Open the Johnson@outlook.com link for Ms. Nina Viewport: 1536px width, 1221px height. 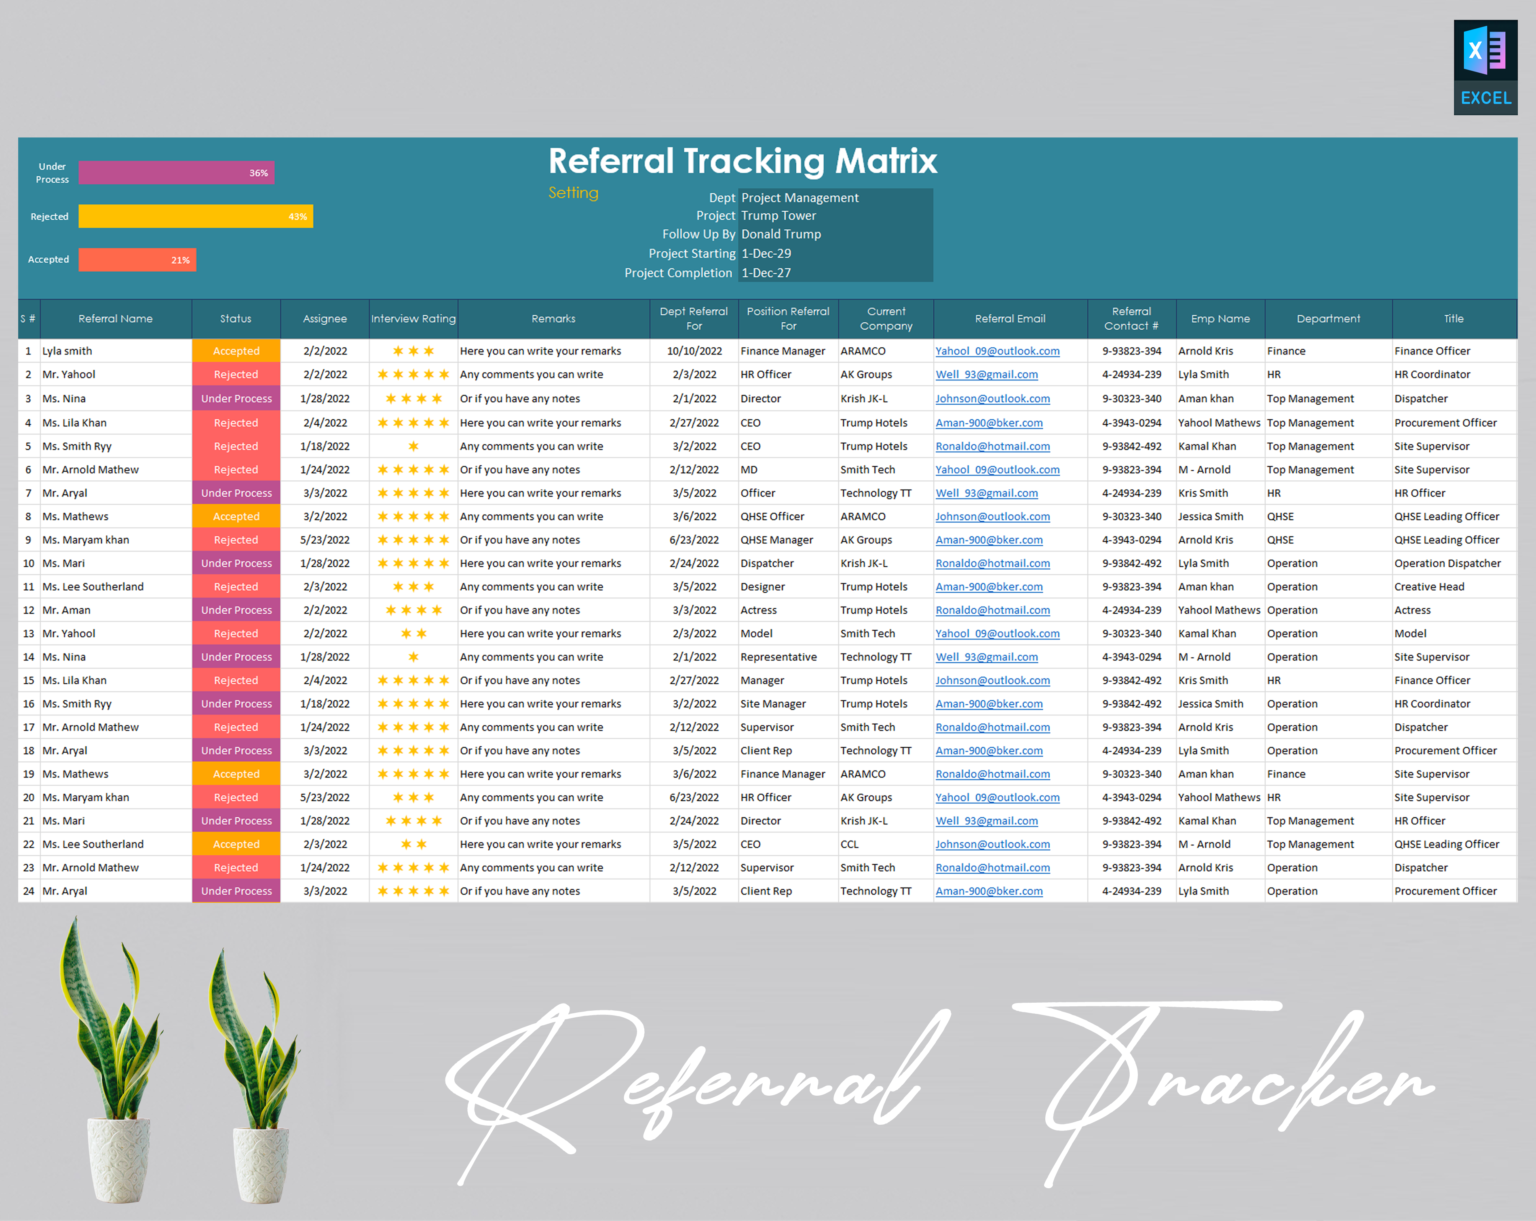(992, 398)
